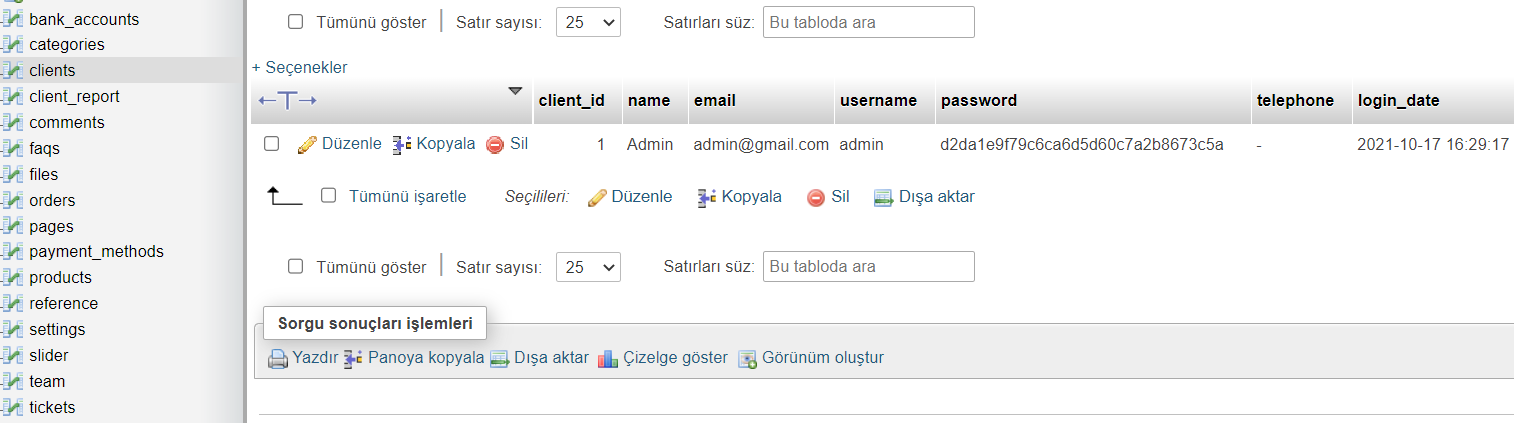Click the red Sil delete icon in row
The width and height of the screenshot is (1514, 423).
tap(494, 144)
